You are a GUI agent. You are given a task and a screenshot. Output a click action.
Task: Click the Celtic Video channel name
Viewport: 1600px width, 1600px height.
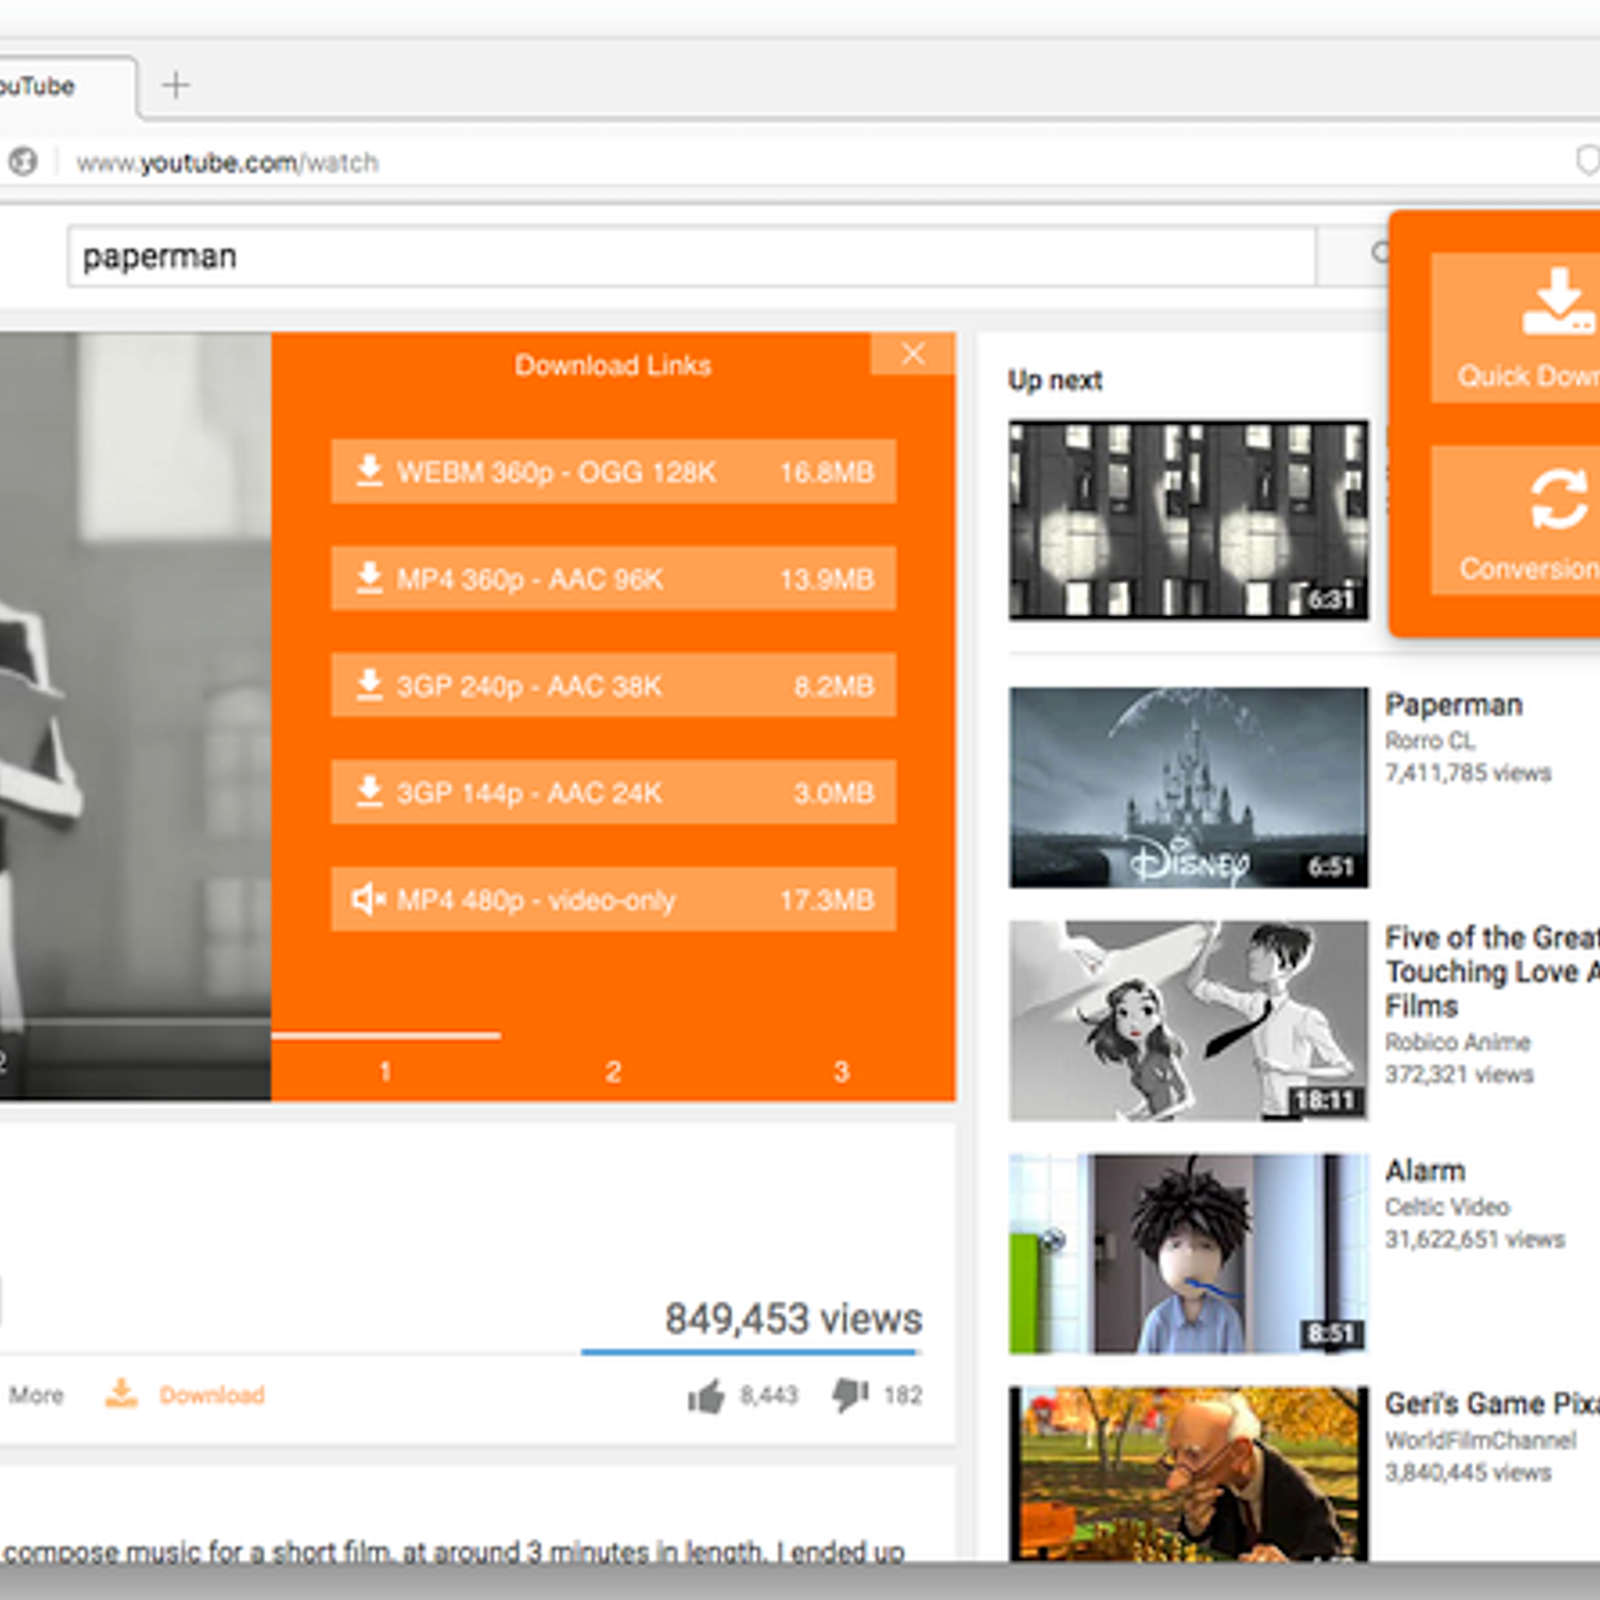click(x=1447, y=1207)
